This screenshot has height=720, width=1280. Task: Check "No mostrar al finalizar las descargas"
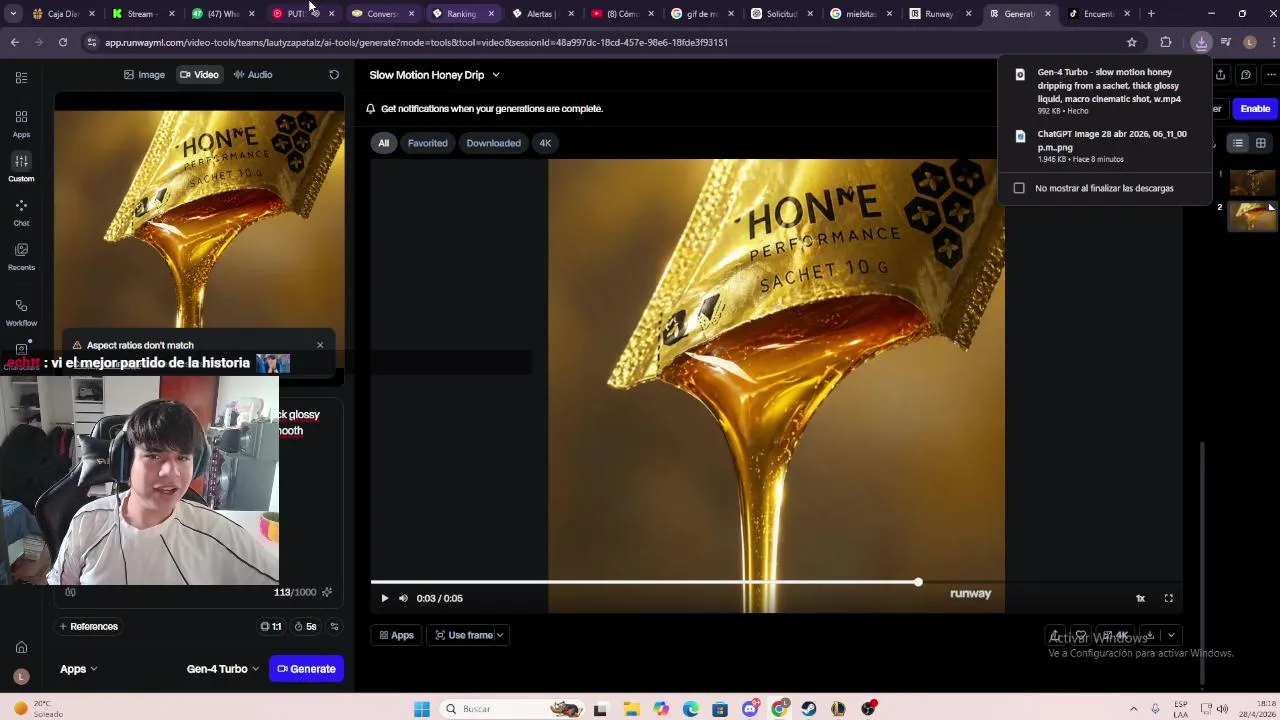tap(1019, 188)
